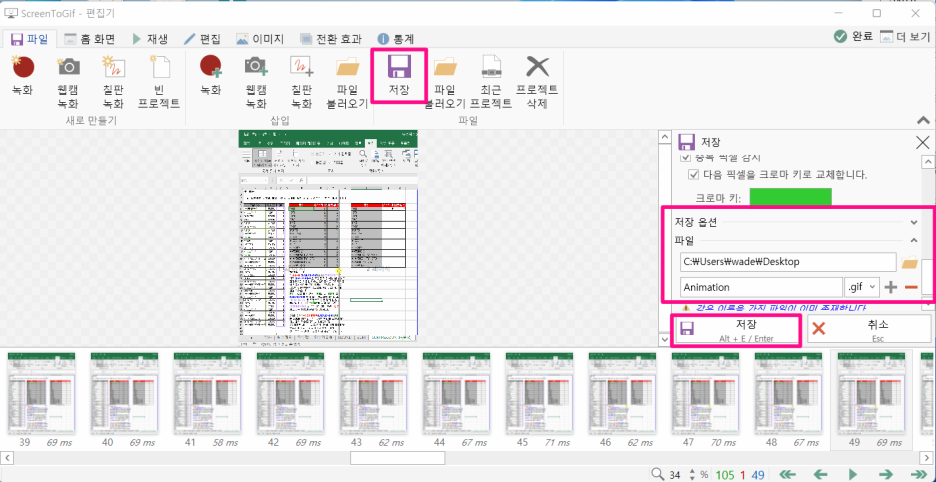The width and height of the screenshot is (936, 482).
Task: Collapse the ribbon with the chevron
Action: tap(924, 121)
